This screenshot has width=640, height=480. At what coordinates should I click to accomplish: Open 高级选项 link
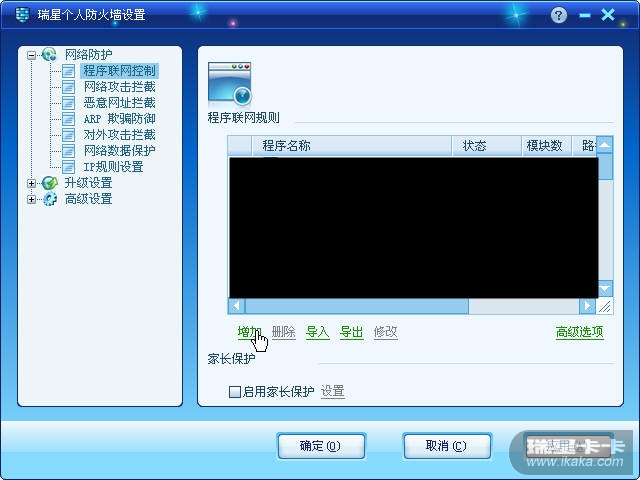(x=580, y=332)
